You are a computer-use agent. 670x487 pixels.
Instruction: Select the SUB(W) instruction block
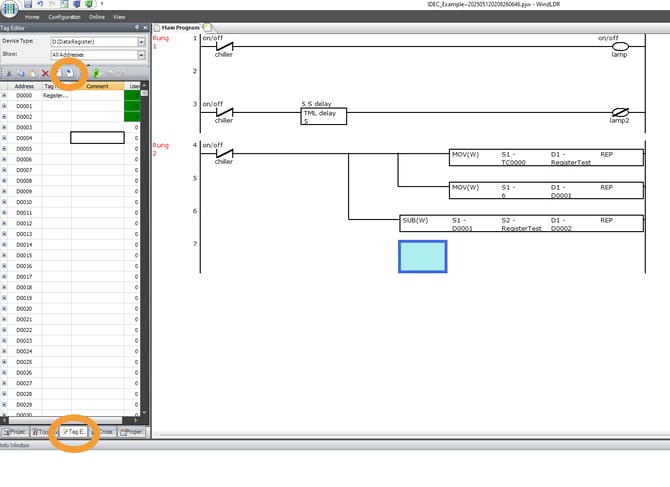[x=521, y=223]
